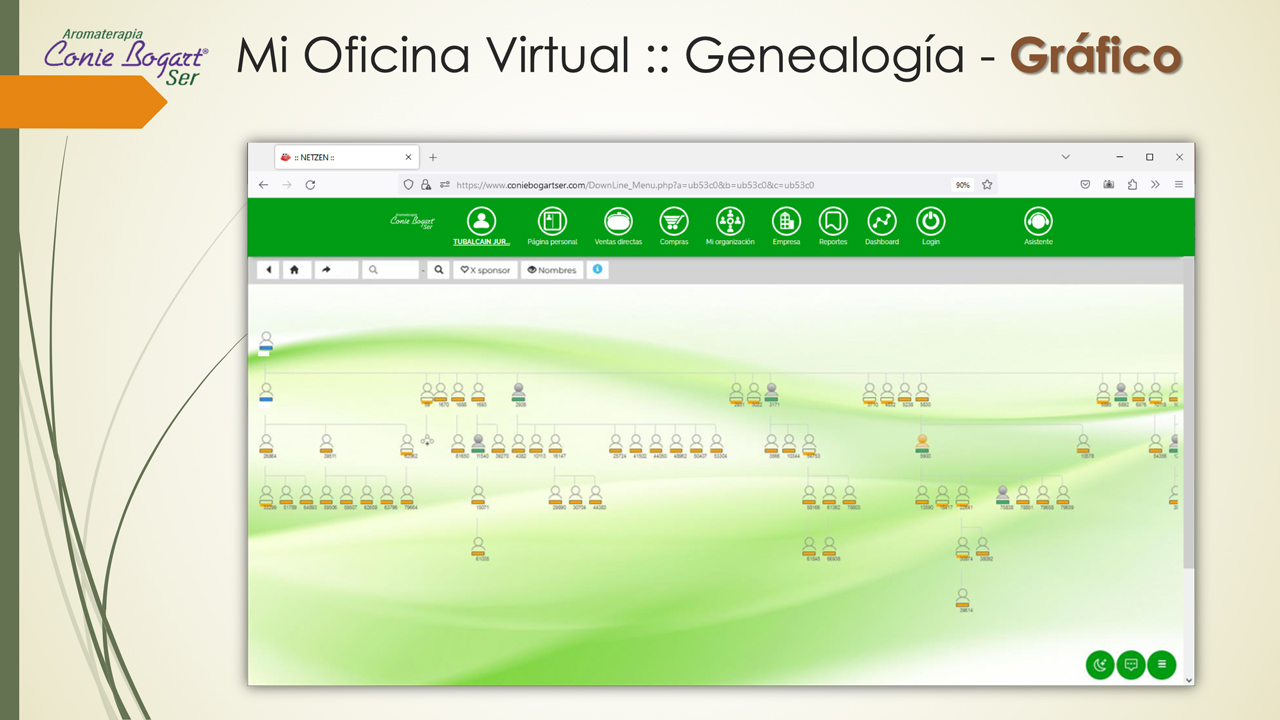Reload the page in browser
The width and height of the screenshot is (1280, 720).
tap(310, 185)
